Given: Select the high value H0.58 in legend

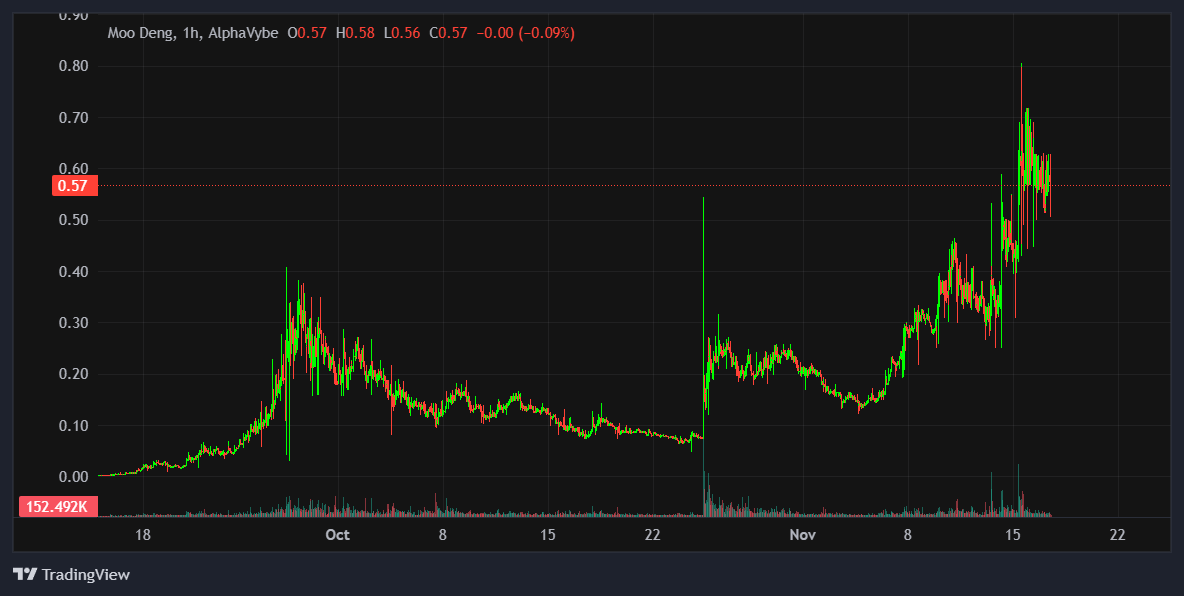Looking at the screenshot, I should (x=355, y=33).
